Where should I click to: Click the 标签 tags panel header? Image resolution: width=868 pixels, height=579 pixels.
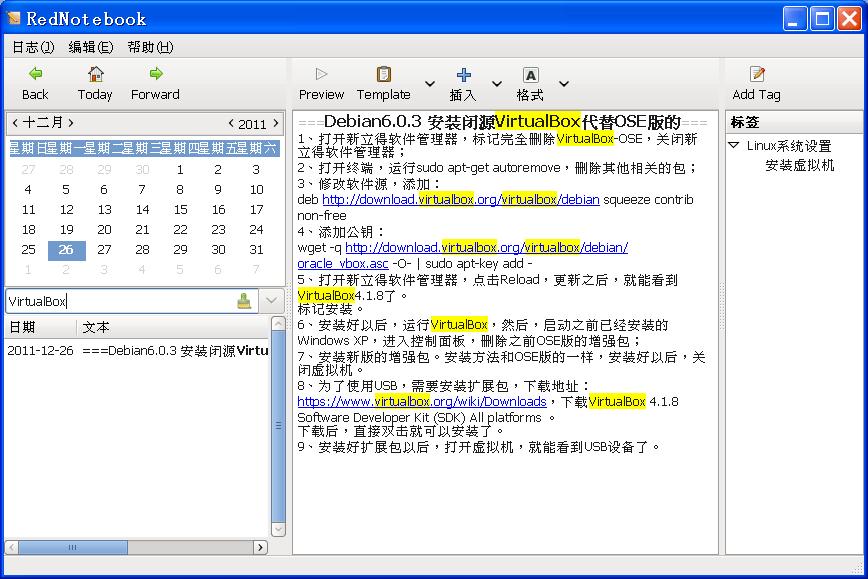coord(794,122)
